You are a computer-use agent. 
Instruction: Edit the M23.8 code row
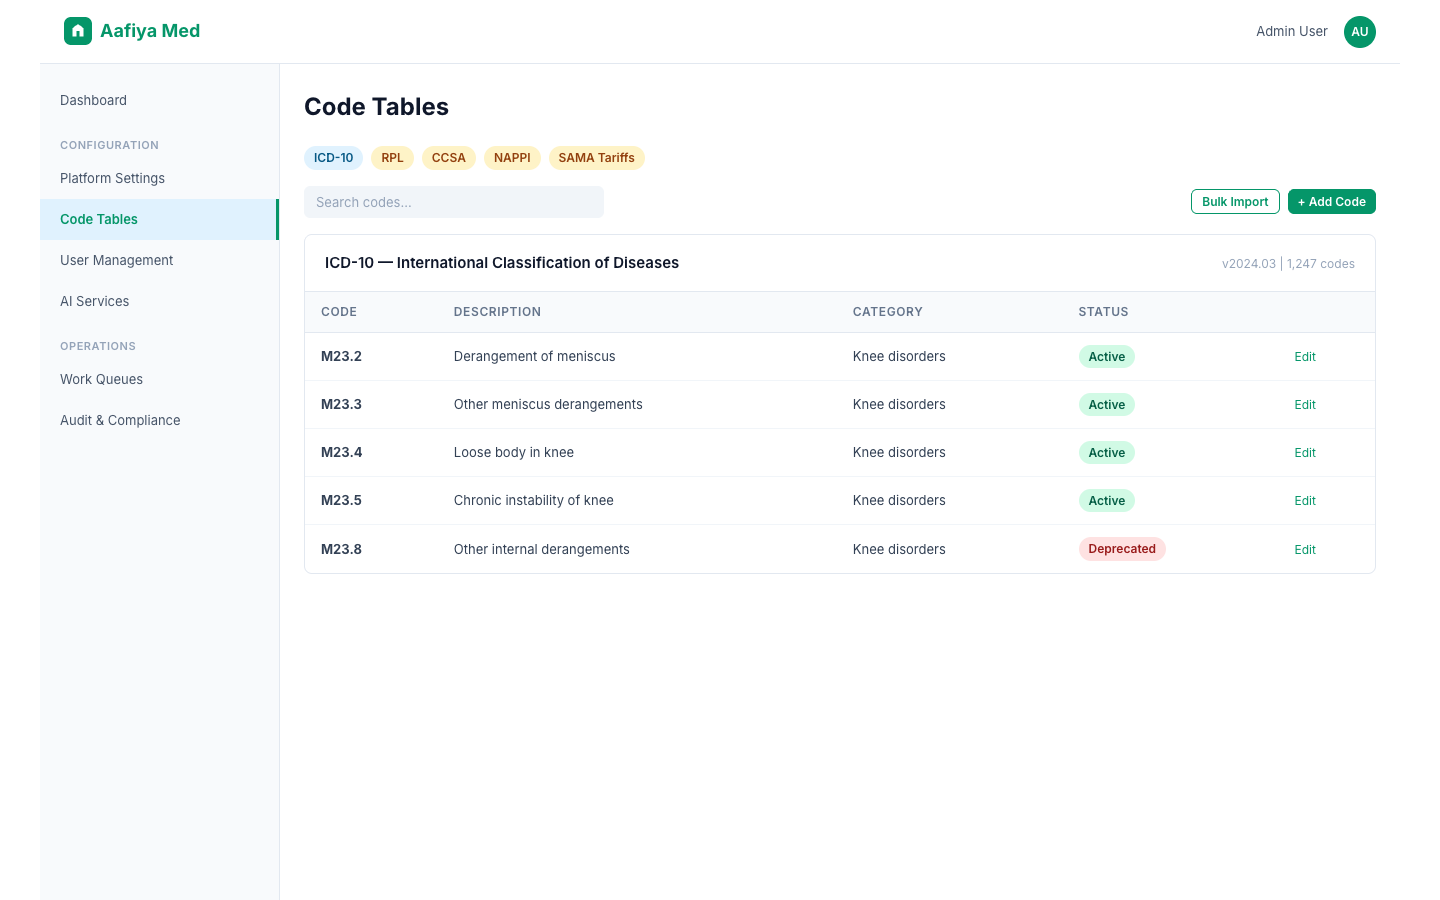click(1305, 550)
